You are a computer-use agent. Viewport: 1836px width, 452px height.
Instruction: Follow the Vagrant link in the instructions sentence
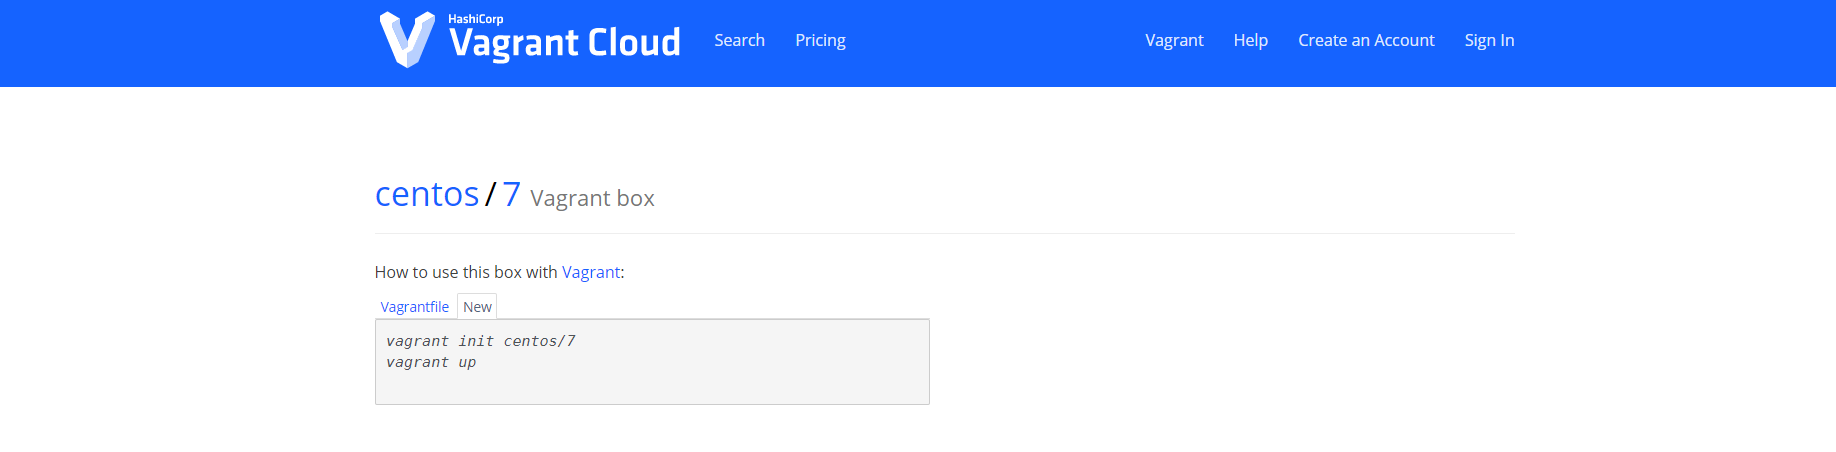pyautogui.click(x=590, y=272)
